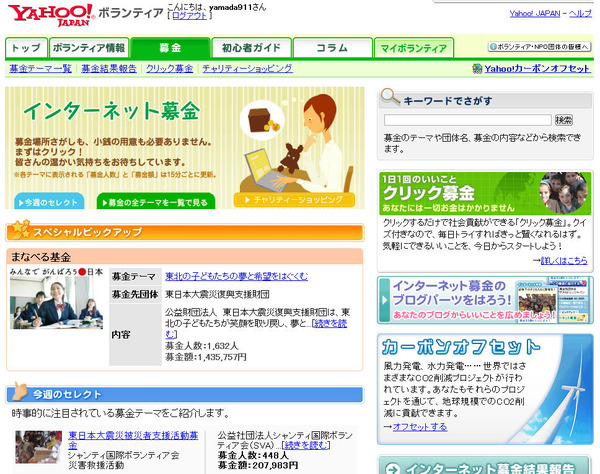Click the 東日本大震災被災者支援 thumbnail image
The image size is (600, 474).
pyautogui.click(x=39, y=447)
